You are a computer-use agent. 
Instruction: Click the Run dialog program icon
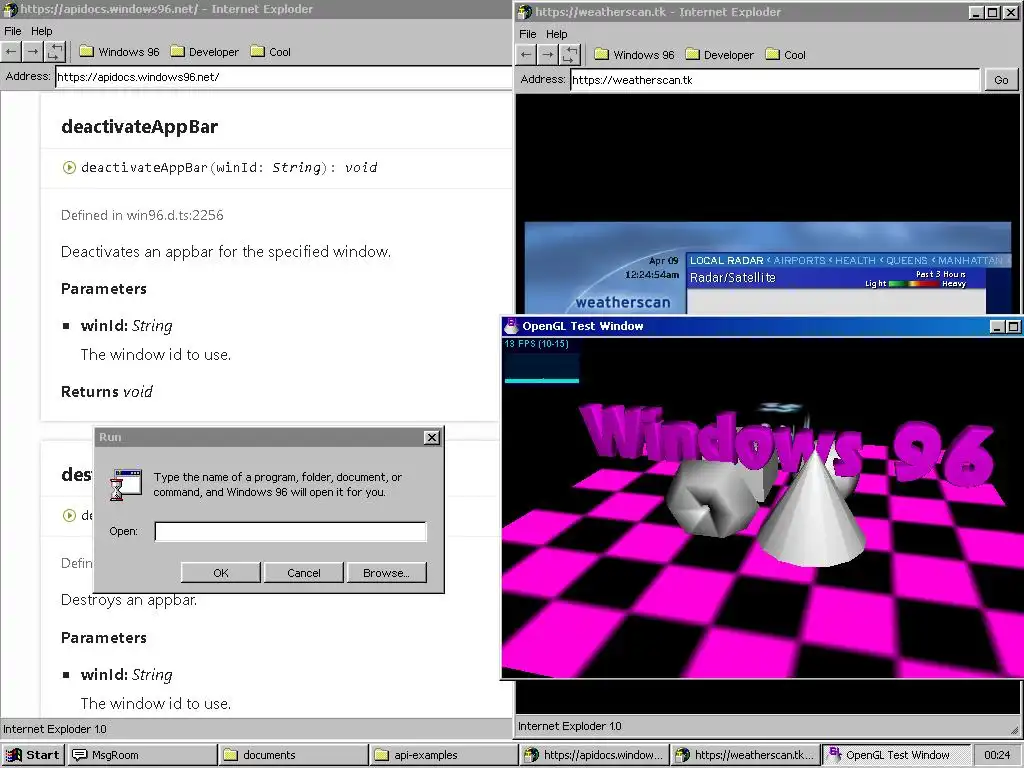pyautogui.click(x=126, y=485)
